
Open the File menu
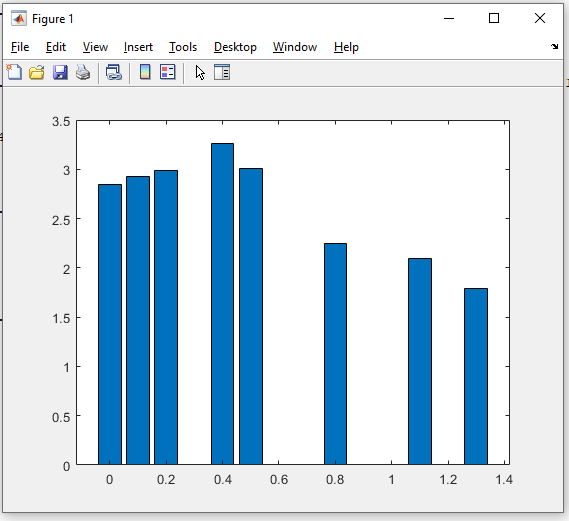click(20, 47)
